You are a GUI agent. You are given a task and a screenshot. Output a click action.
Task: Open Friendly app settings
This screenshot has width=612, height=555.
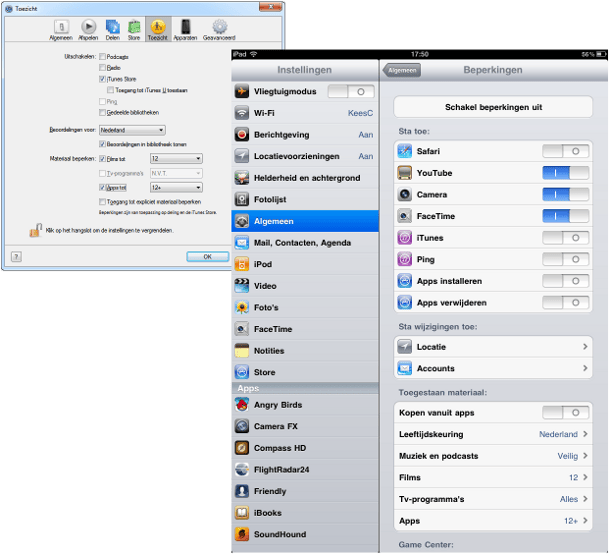305,491
